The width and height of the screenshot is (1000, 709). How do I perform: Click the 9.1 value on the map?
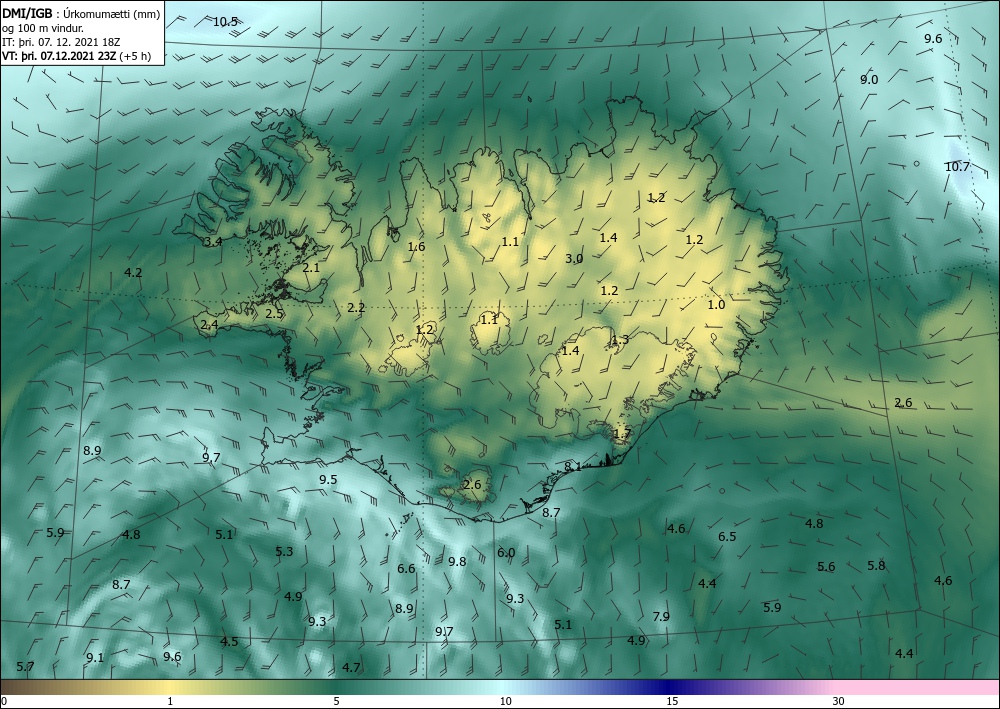[x=95, y=658]
